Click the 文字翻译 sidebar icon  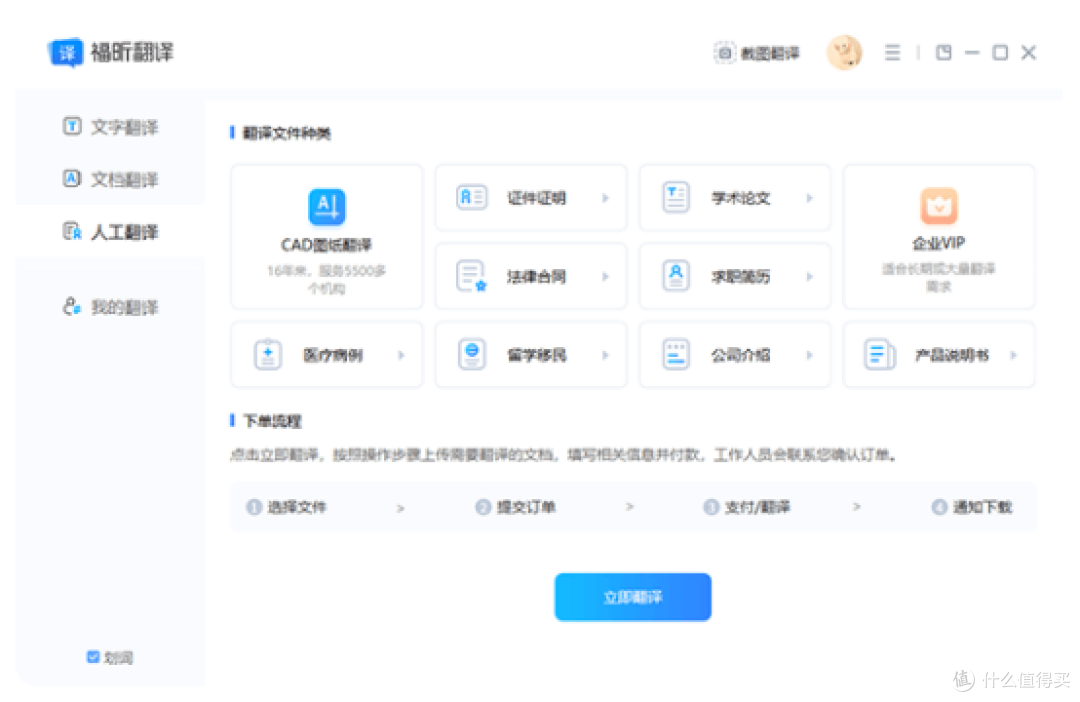pos(72,126)
